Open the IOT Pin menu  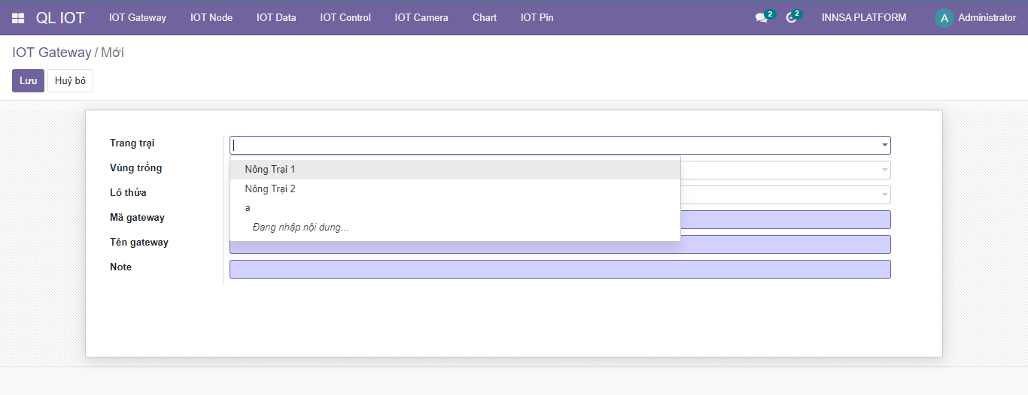(x=537, y=18)
